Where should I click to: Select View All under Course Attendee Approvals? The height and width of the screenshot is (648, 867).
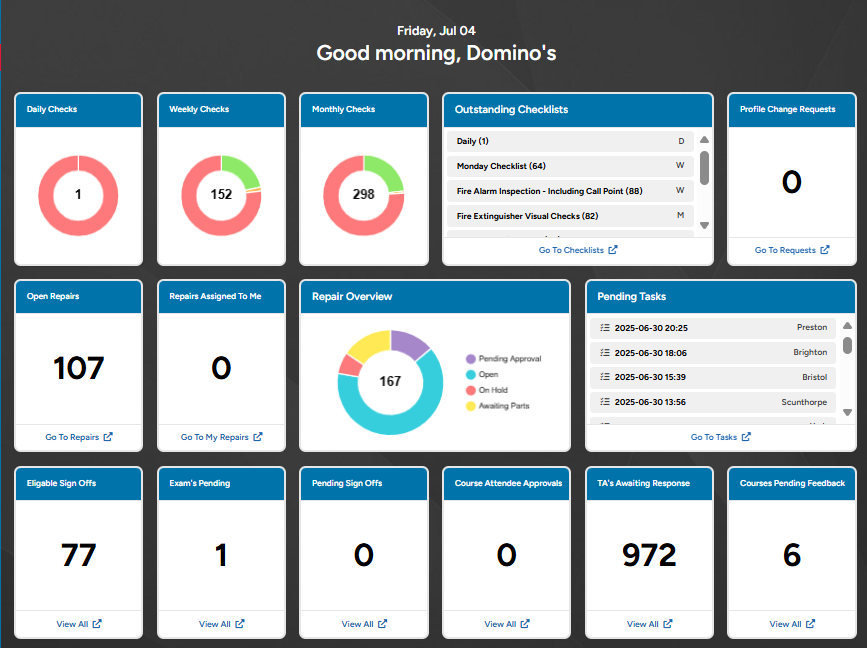coord(506,624)
